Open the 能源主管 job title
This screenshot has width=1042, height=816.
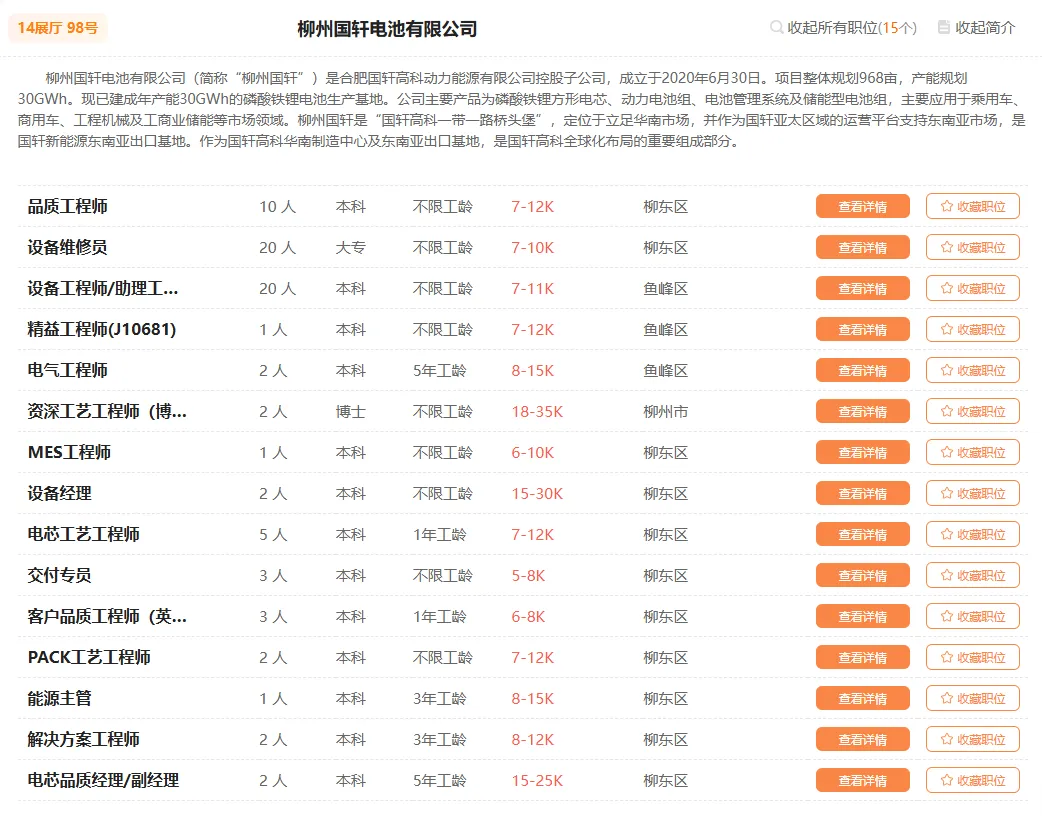coord(59,698)
